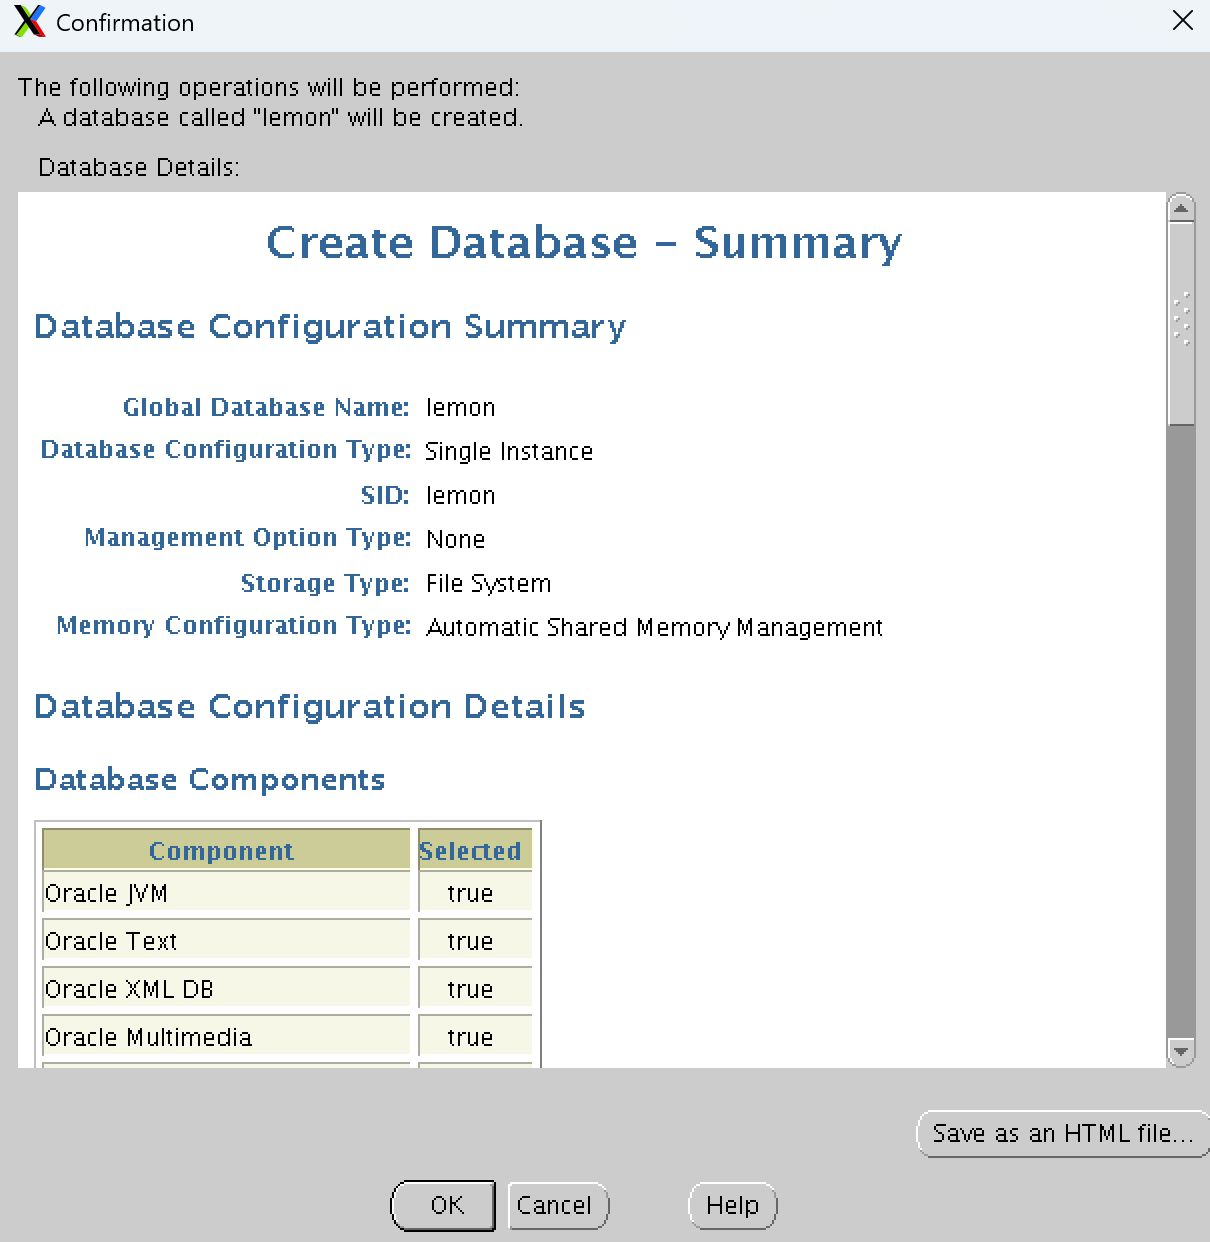Click the Oracle Text table cell
The width and height of the screenshot is (1210, 1242).
click(226, 941)
